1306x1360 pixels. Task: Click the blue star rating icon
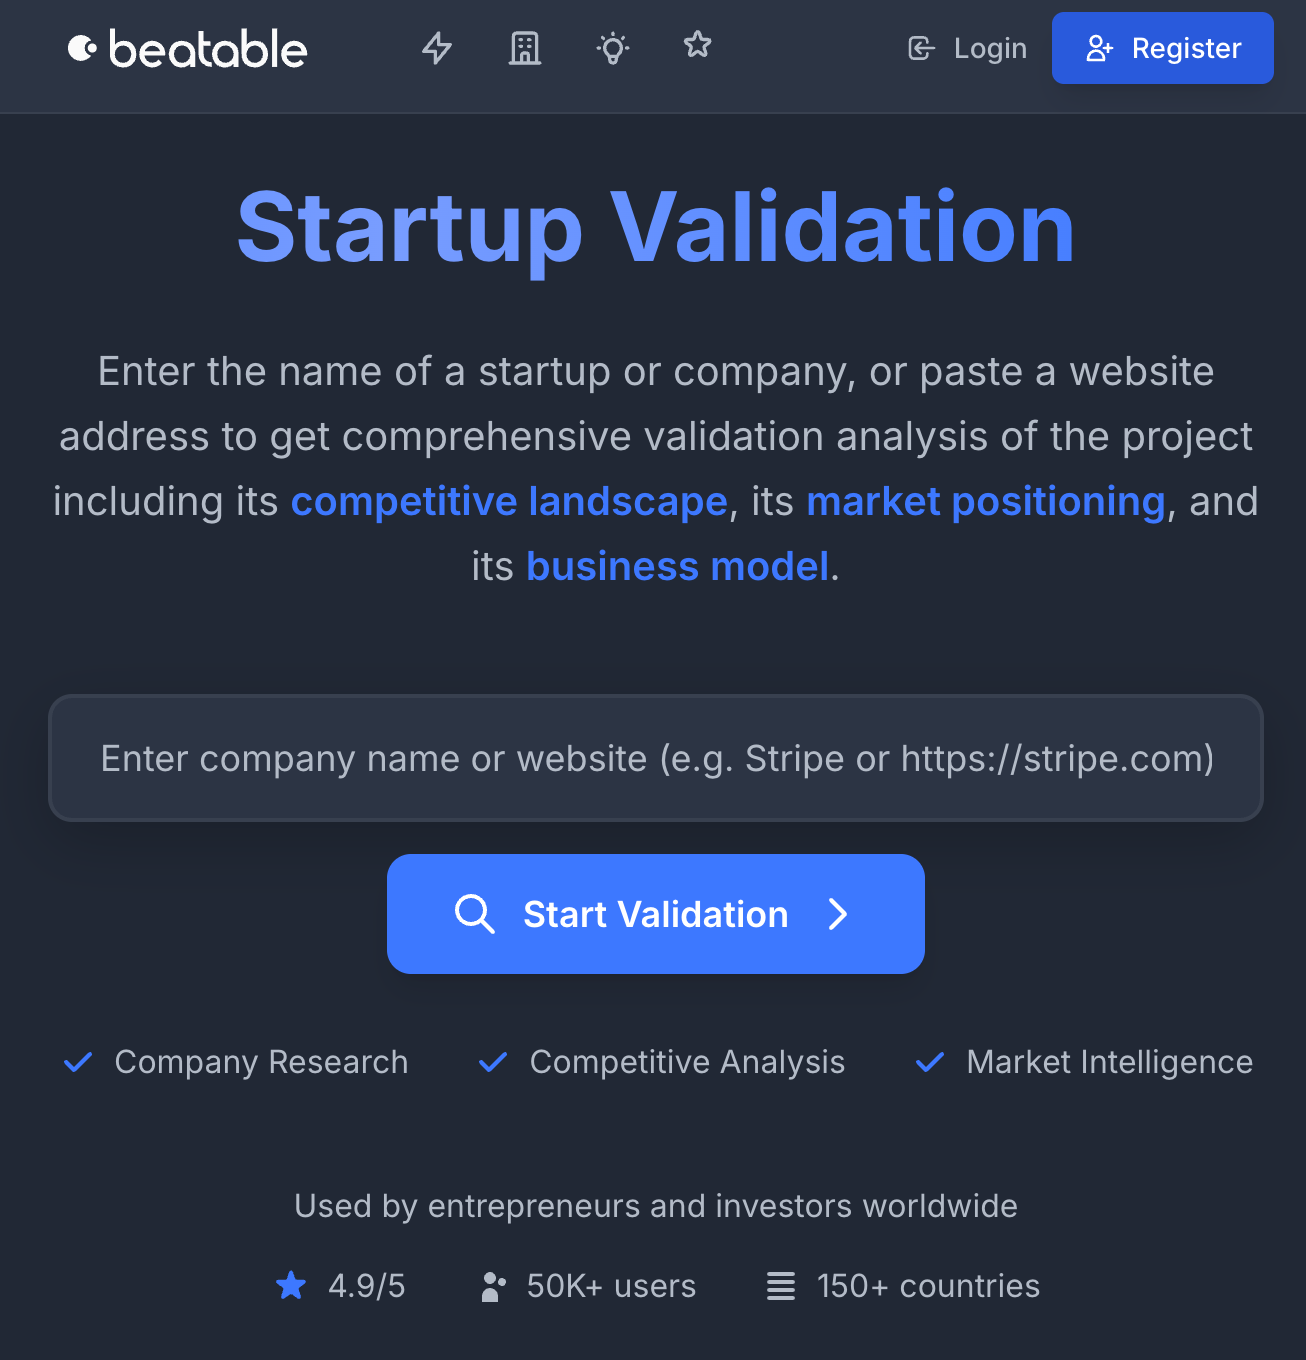coord(291,1285)
